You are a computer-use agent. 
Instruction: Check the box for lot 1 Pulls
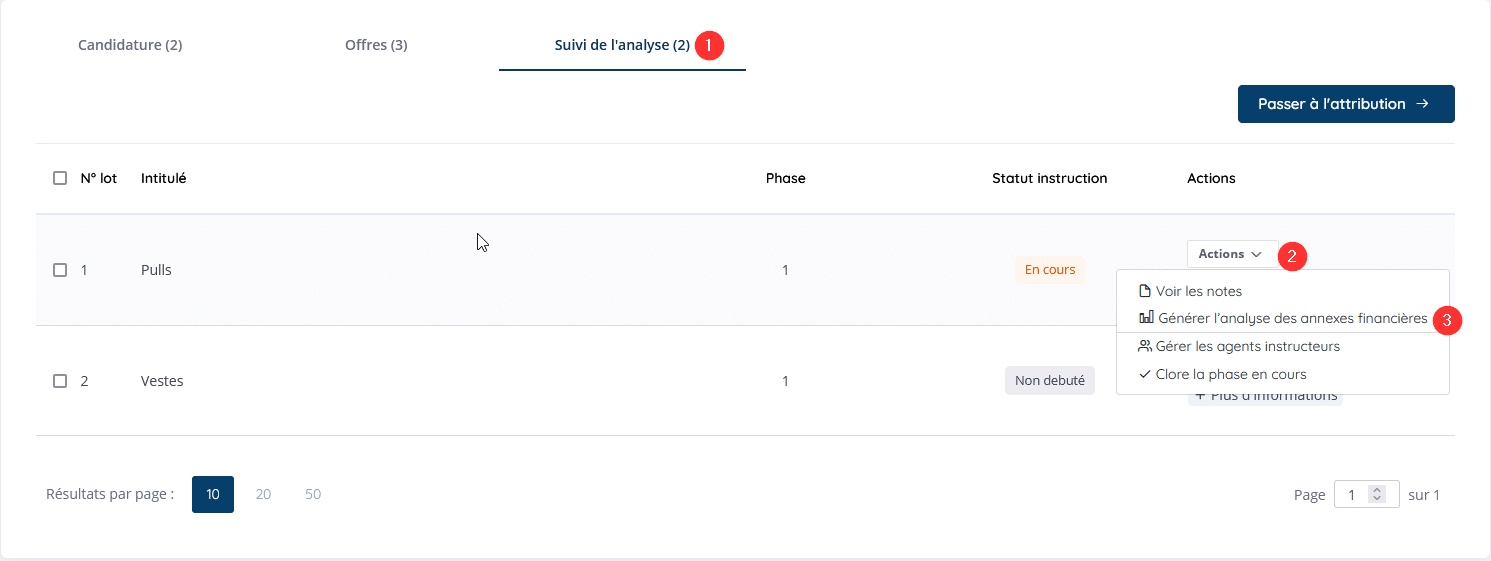pos(60,270)
